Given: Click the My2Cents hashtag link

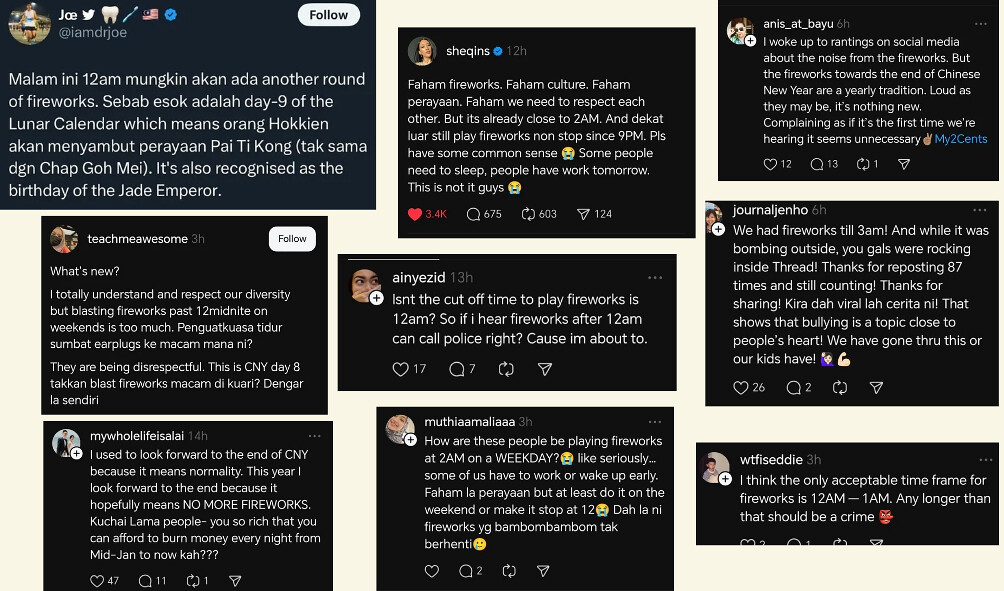Looking at the screenshot, I should click(963, 139).
